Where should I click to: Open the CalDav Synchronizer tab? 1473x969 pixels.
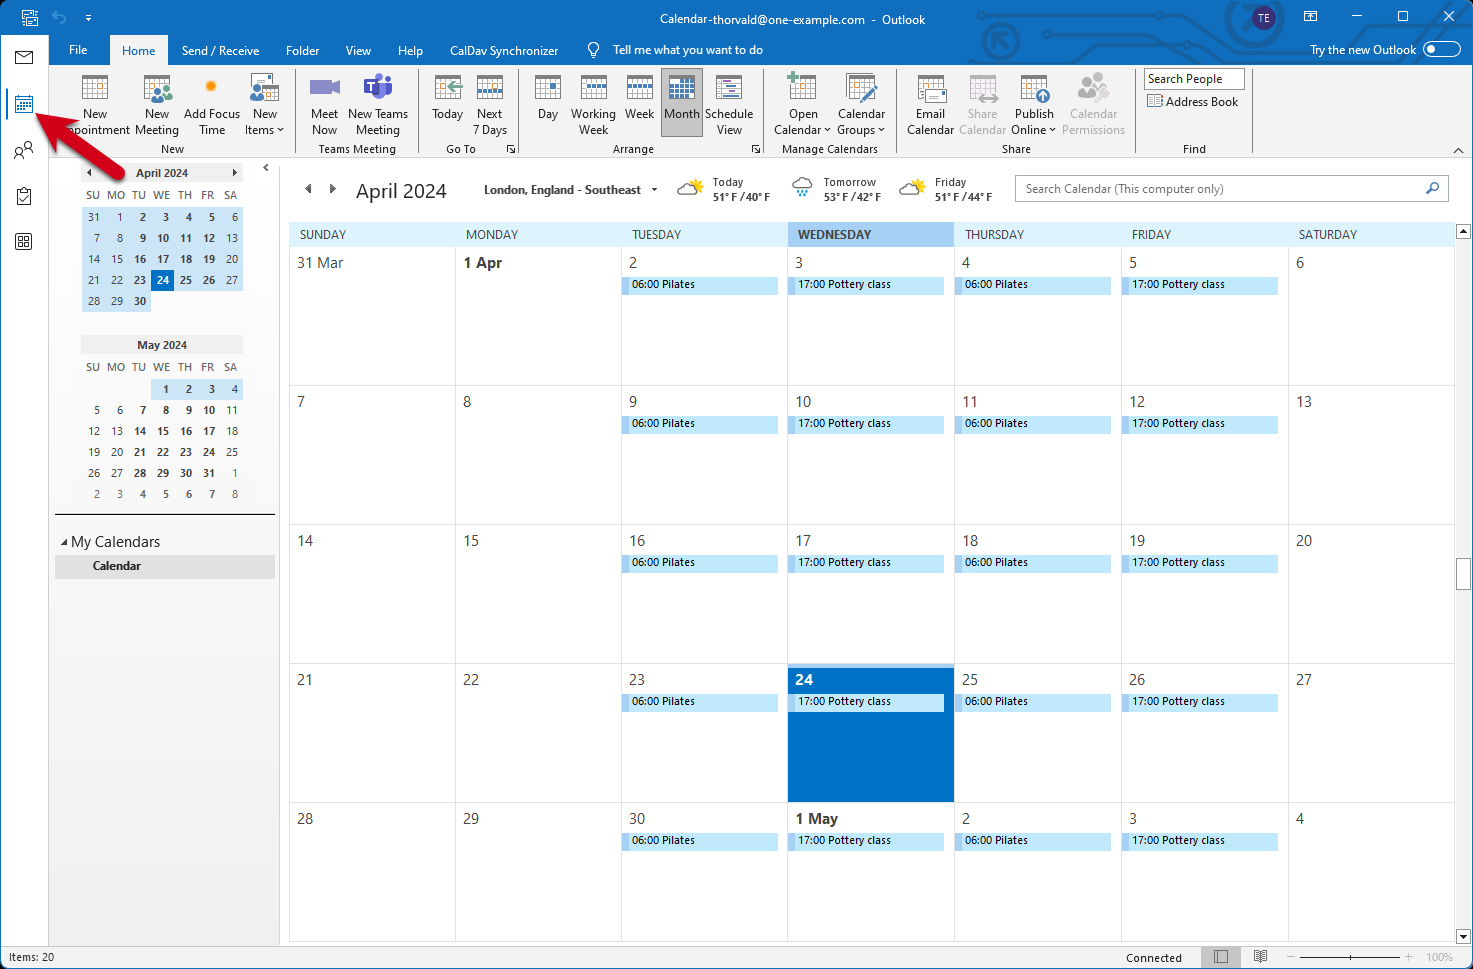point(504,51)
